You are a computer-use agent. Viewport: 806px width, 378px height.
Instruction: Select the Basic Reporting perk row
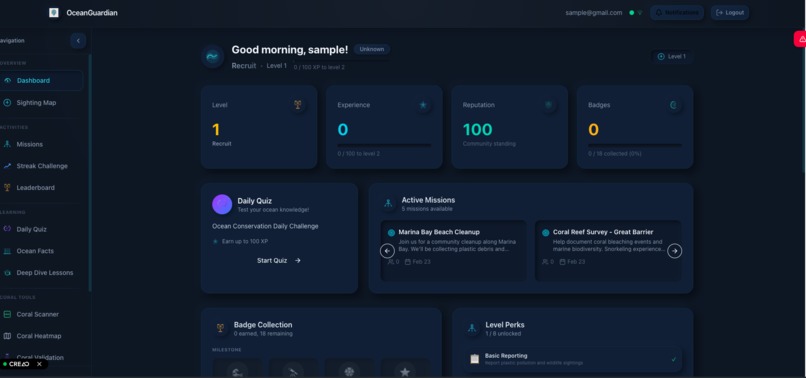(573, 359)
